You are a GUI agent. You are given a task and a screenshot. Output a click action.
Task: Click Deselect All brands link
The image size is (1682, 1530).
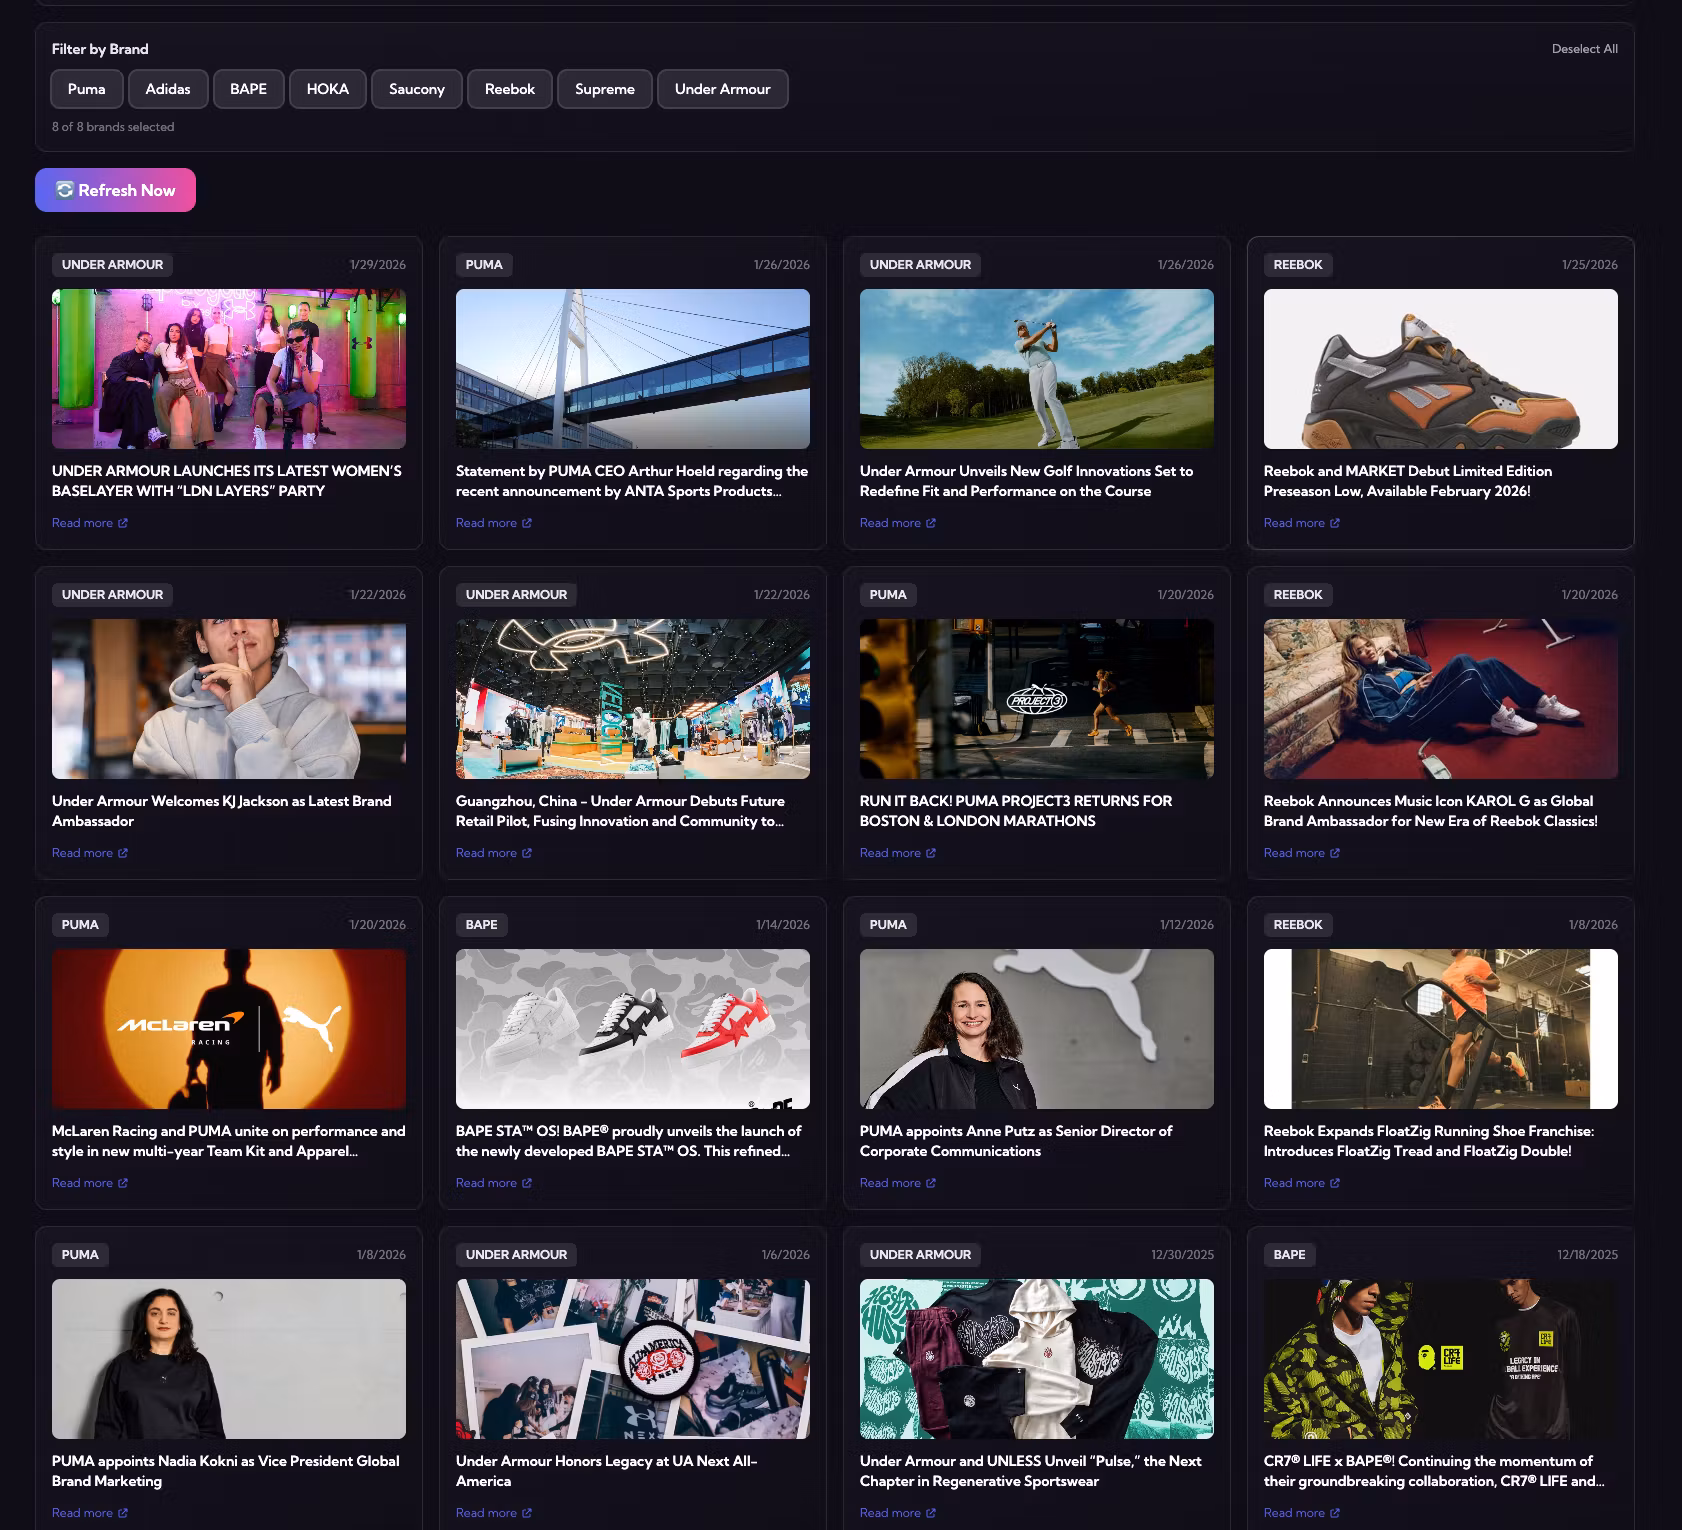click(1584, 49)
